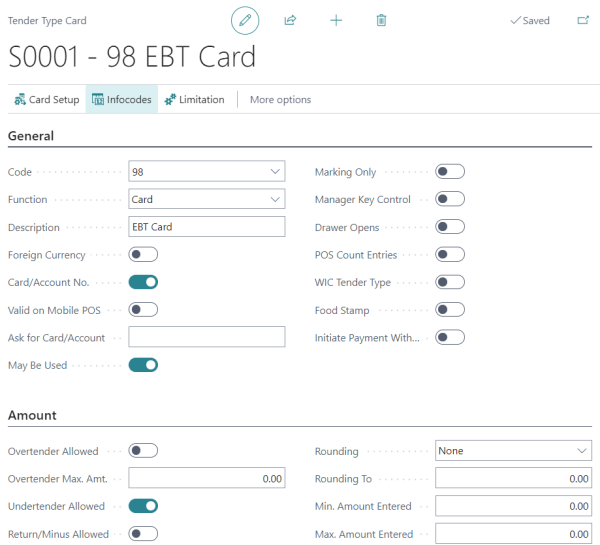Click the plus icon to add new
This screenshot has height=545, width=600.
click(336, 20)
